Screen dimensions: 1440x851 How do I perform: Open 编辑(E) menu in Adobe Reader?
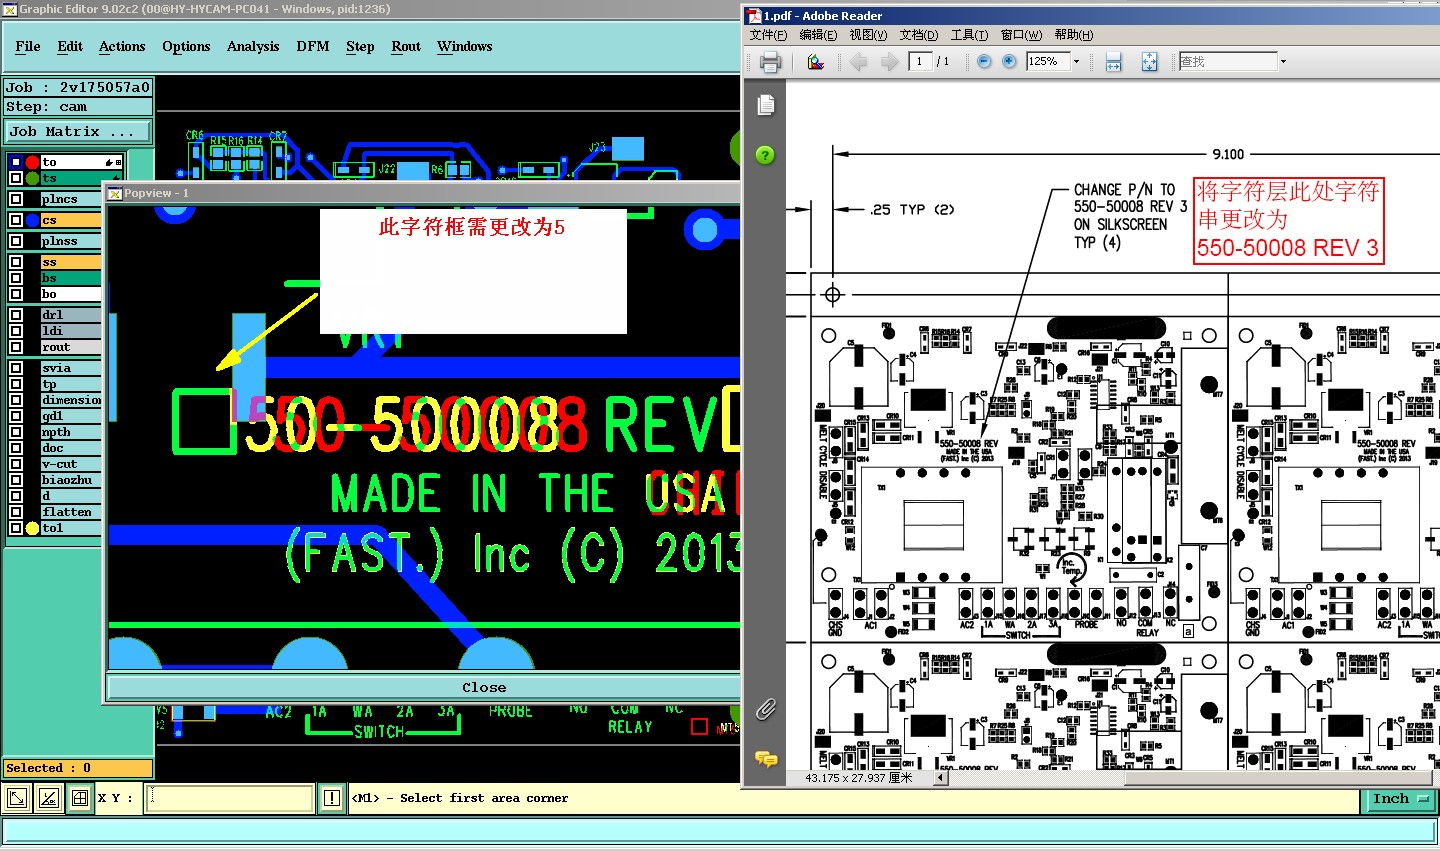click(x=818, y=35)
